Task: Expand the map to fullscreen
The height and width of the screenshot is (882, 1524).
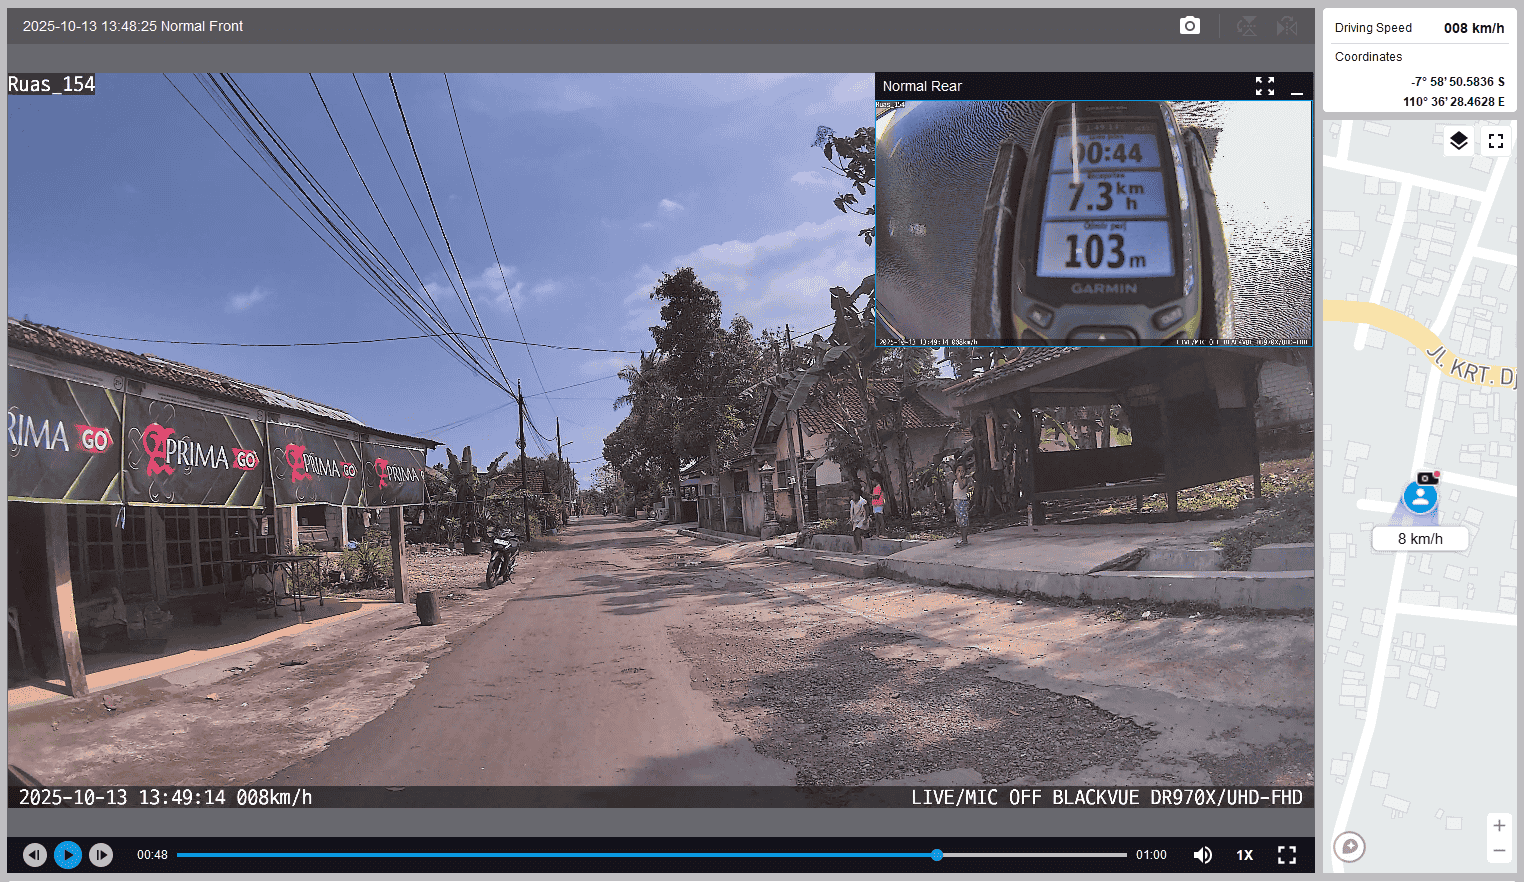Action: tap(1496, 141)
